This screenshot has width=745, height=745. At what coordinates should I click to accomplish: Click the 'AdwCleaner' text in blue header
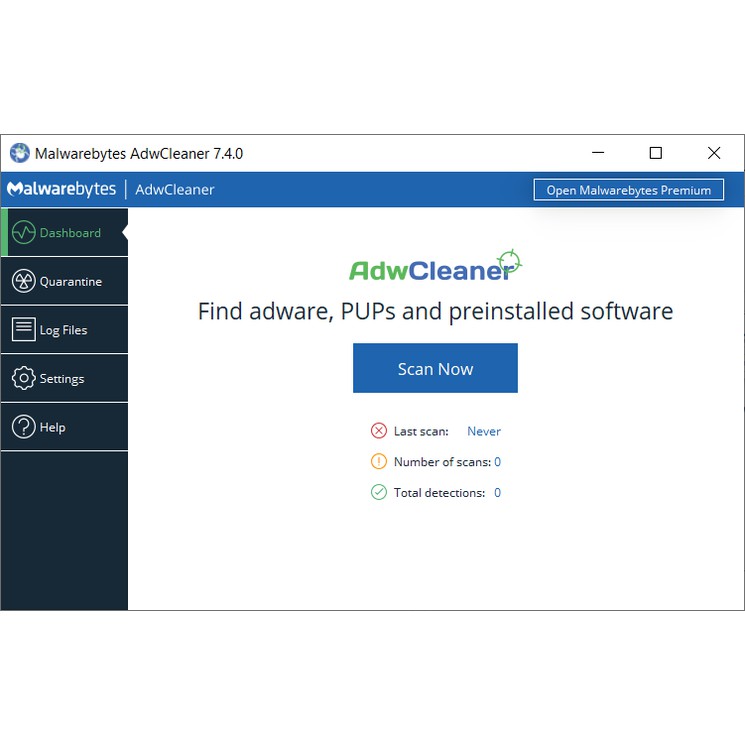pos(175,190)
